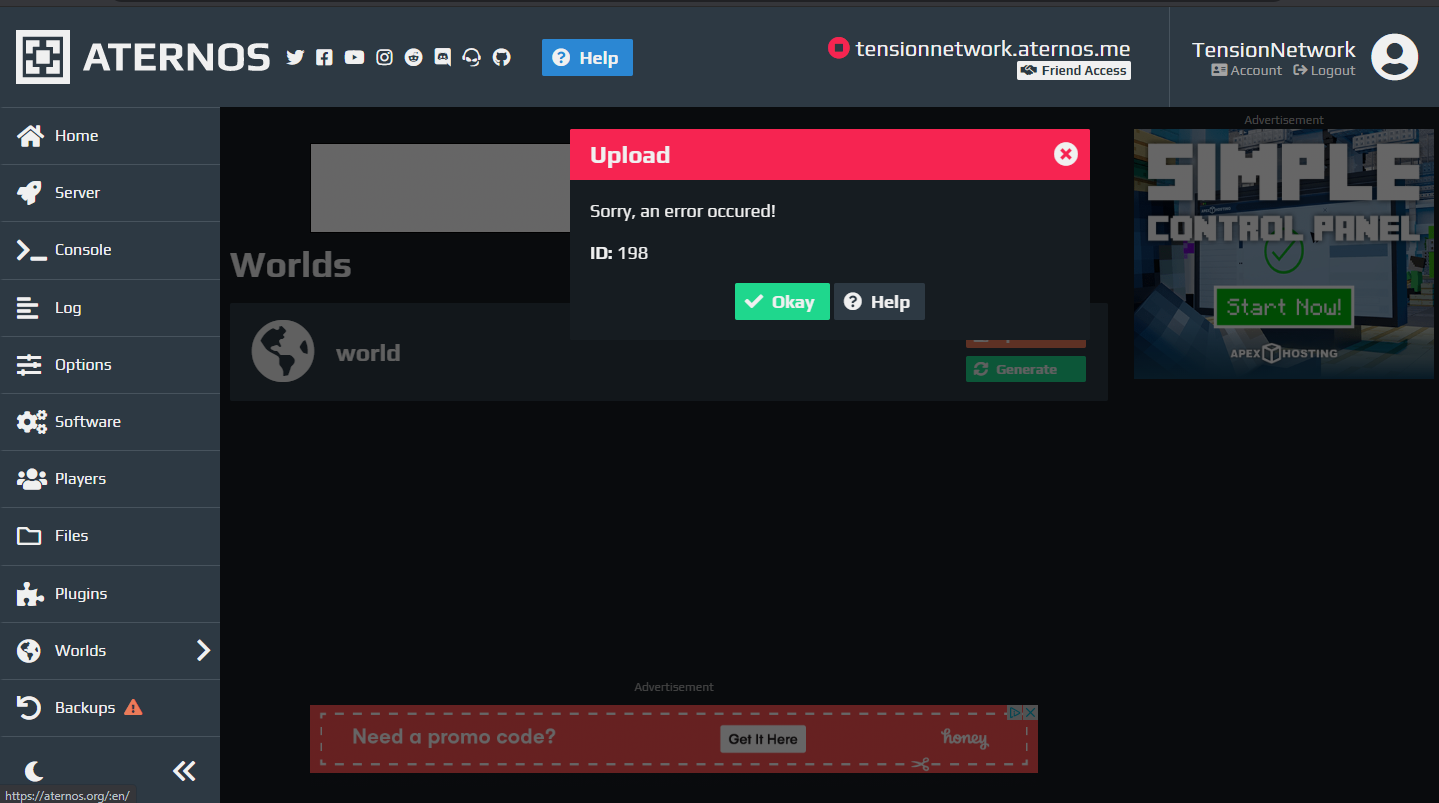Image resolution: width=1439 pixels, height=803 pixels.
Task: Open the Files page
Action: pyautogui.click(x=110, y=536)
